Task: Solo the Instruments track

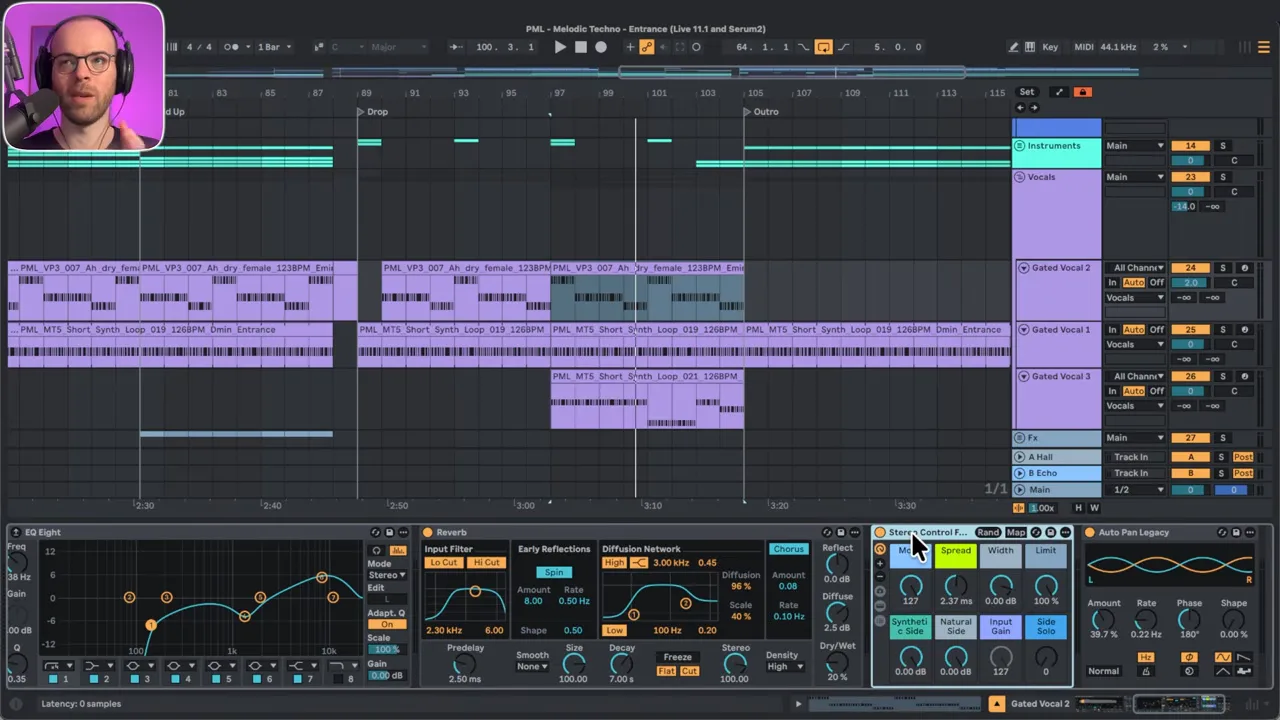Action: click(1222, 146)
